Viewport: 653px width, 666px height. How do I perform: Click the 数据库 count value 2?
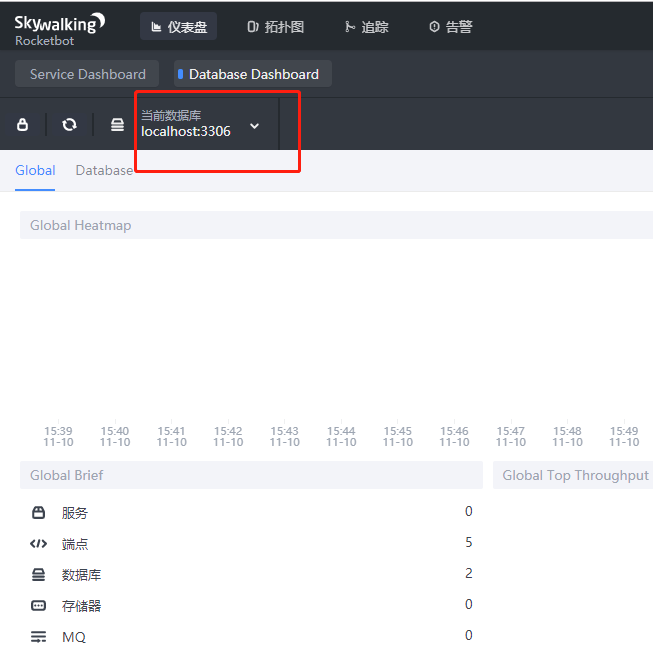point(469,573)
